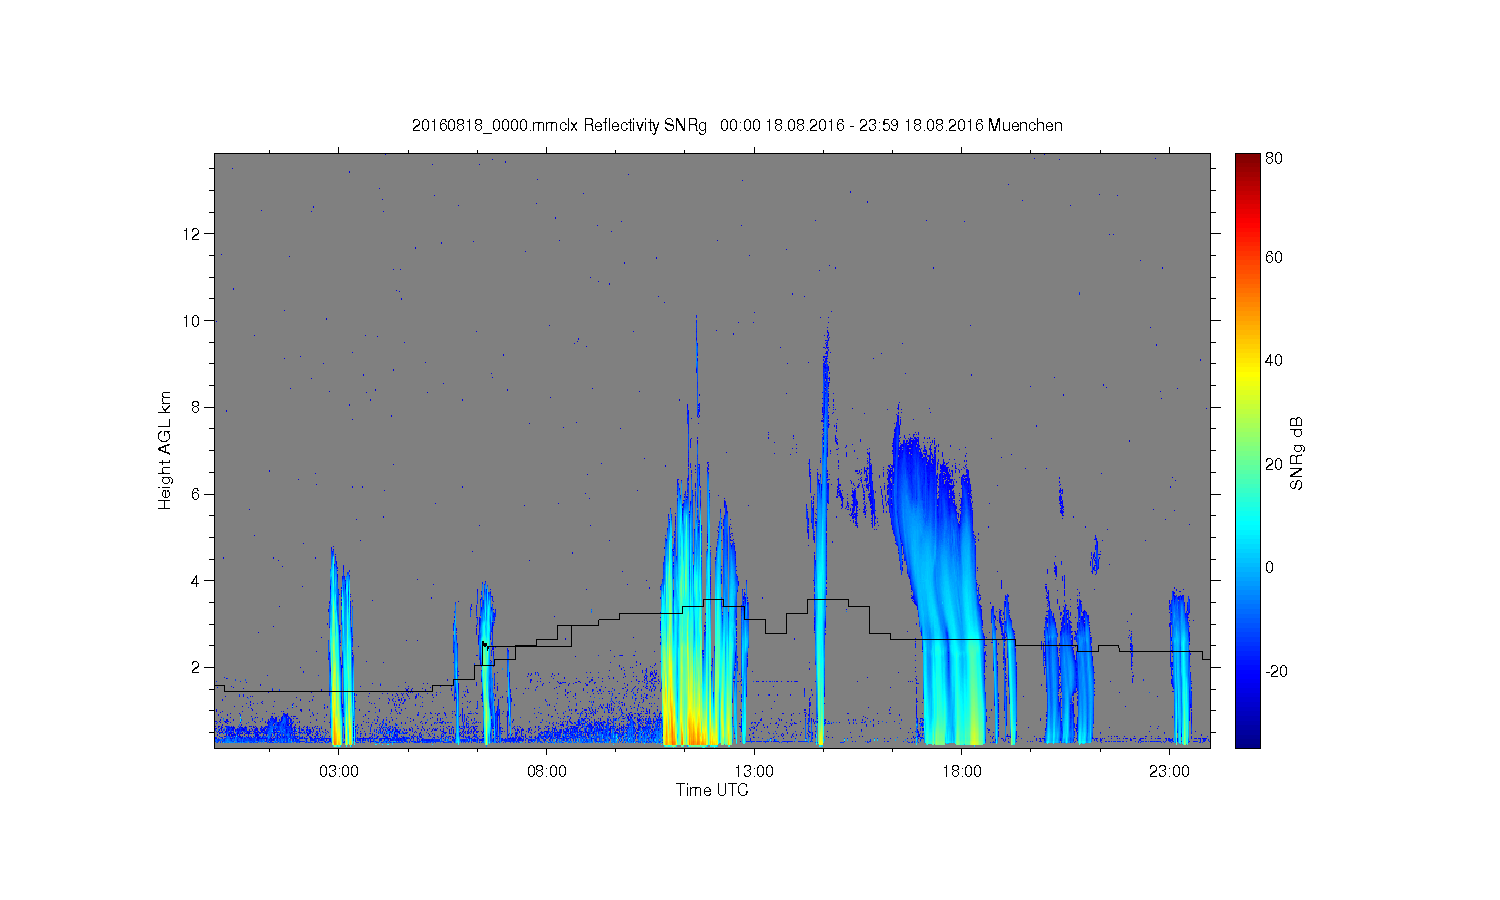The width and height of the screenshot is (1500, 900).
Task: Select the 23:00 time axis tick label
Action: (1169, 772)
